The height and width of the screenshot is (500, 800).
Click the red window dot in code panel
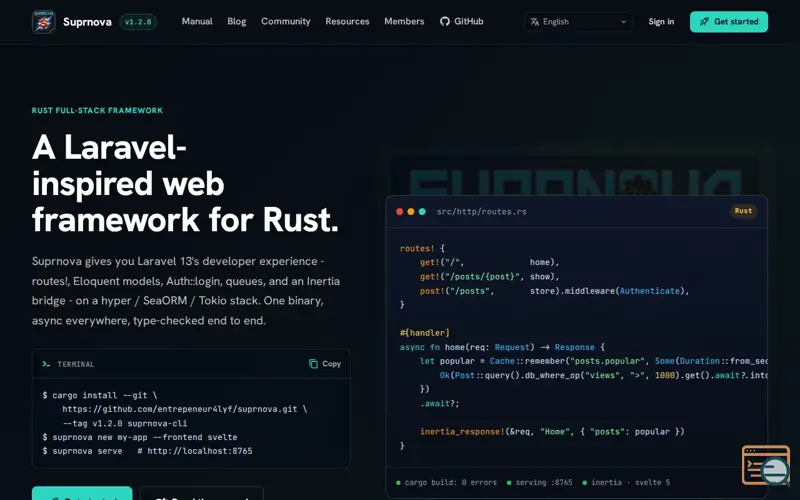pos(399,212)
